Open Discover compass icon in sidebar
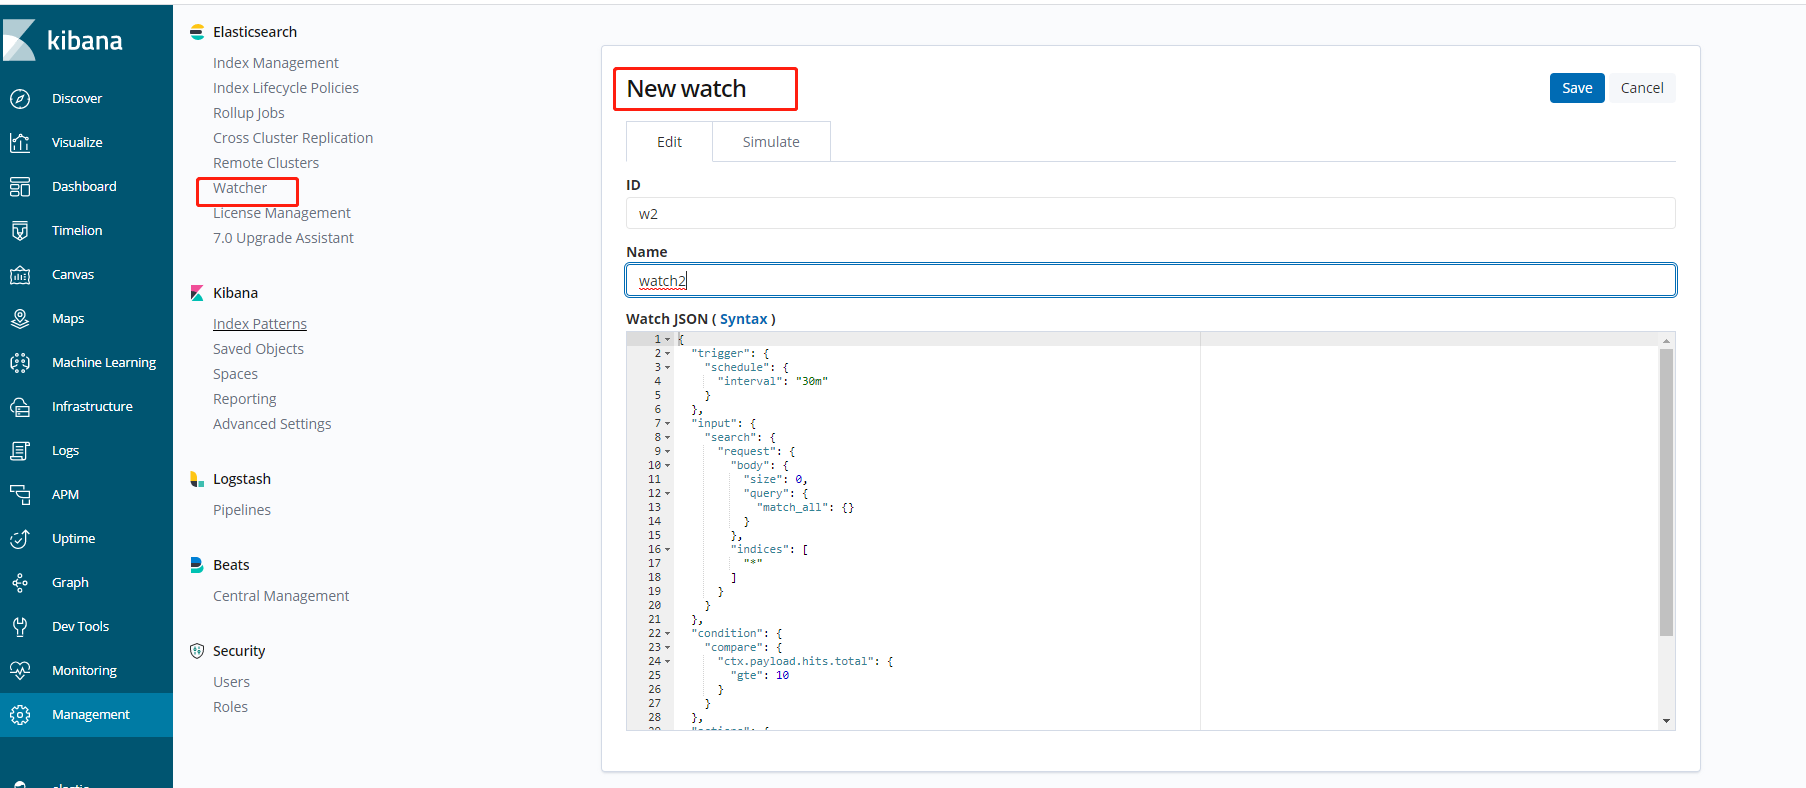The image size is (1806, 788). [x=20, y=99]
